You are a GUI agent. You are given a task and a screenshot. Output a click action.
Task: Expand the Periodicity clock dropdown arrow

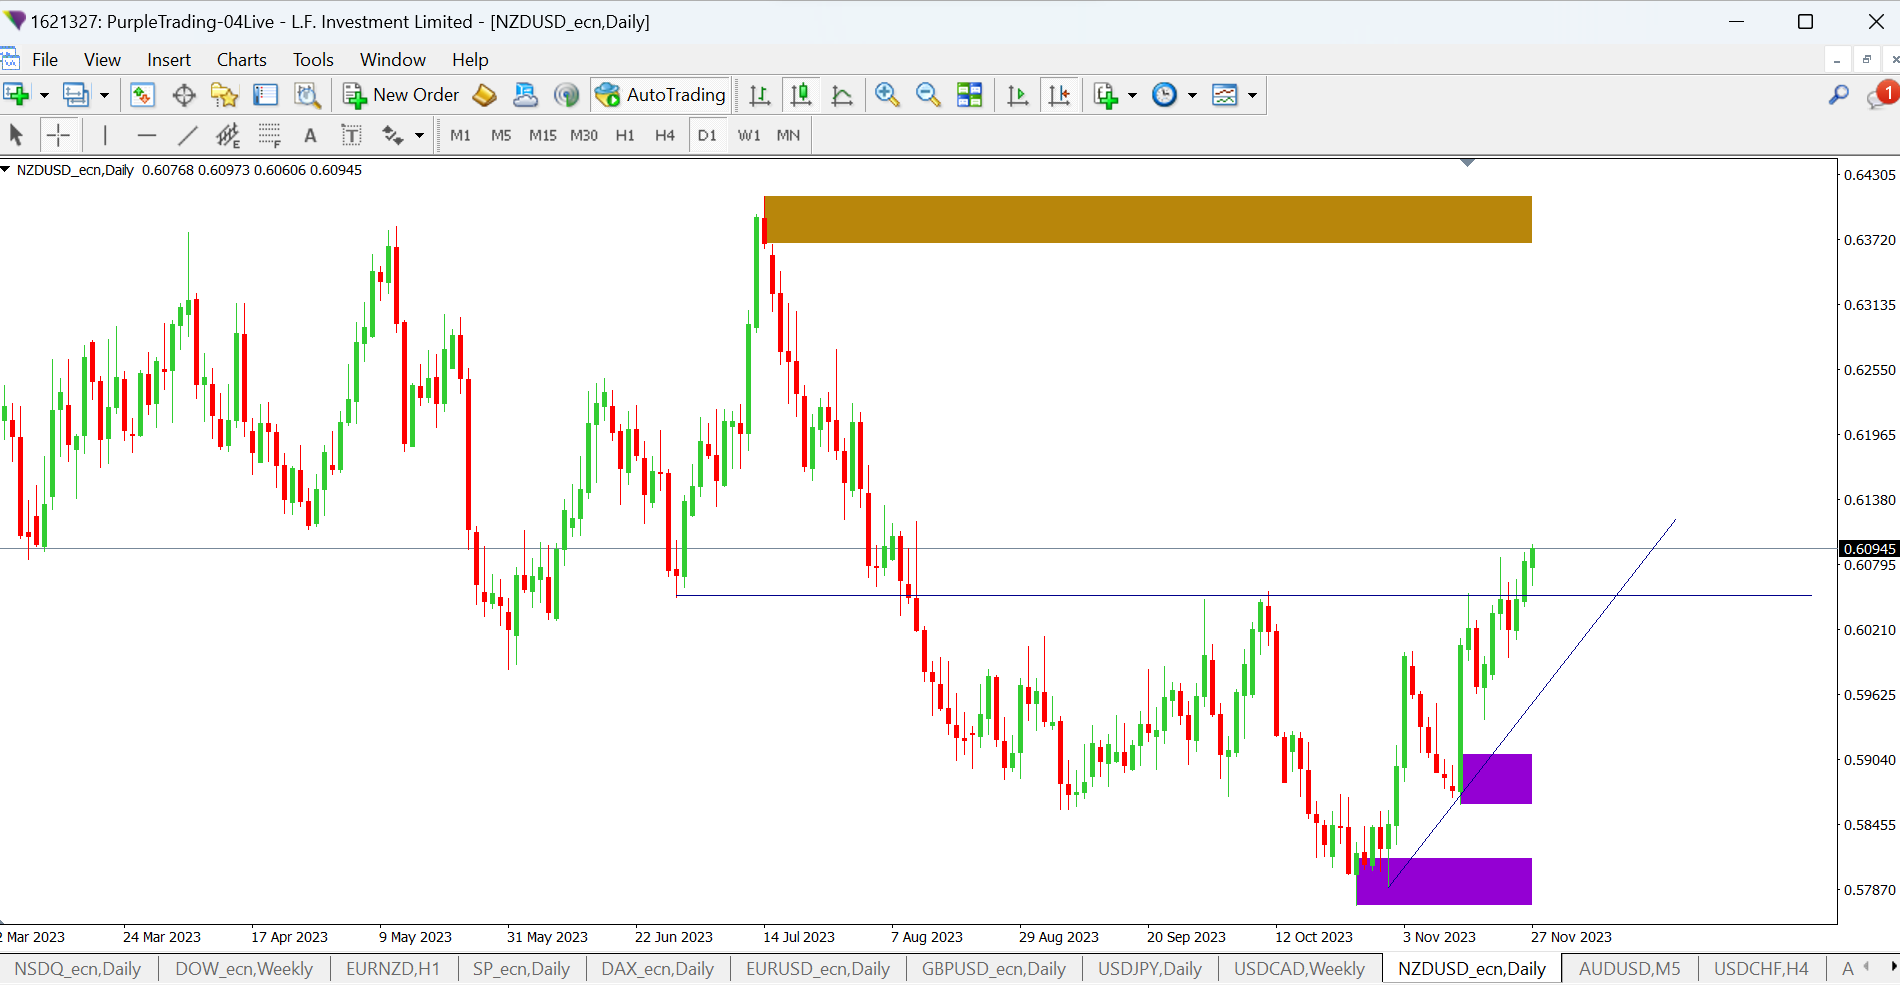[1192, 96]
